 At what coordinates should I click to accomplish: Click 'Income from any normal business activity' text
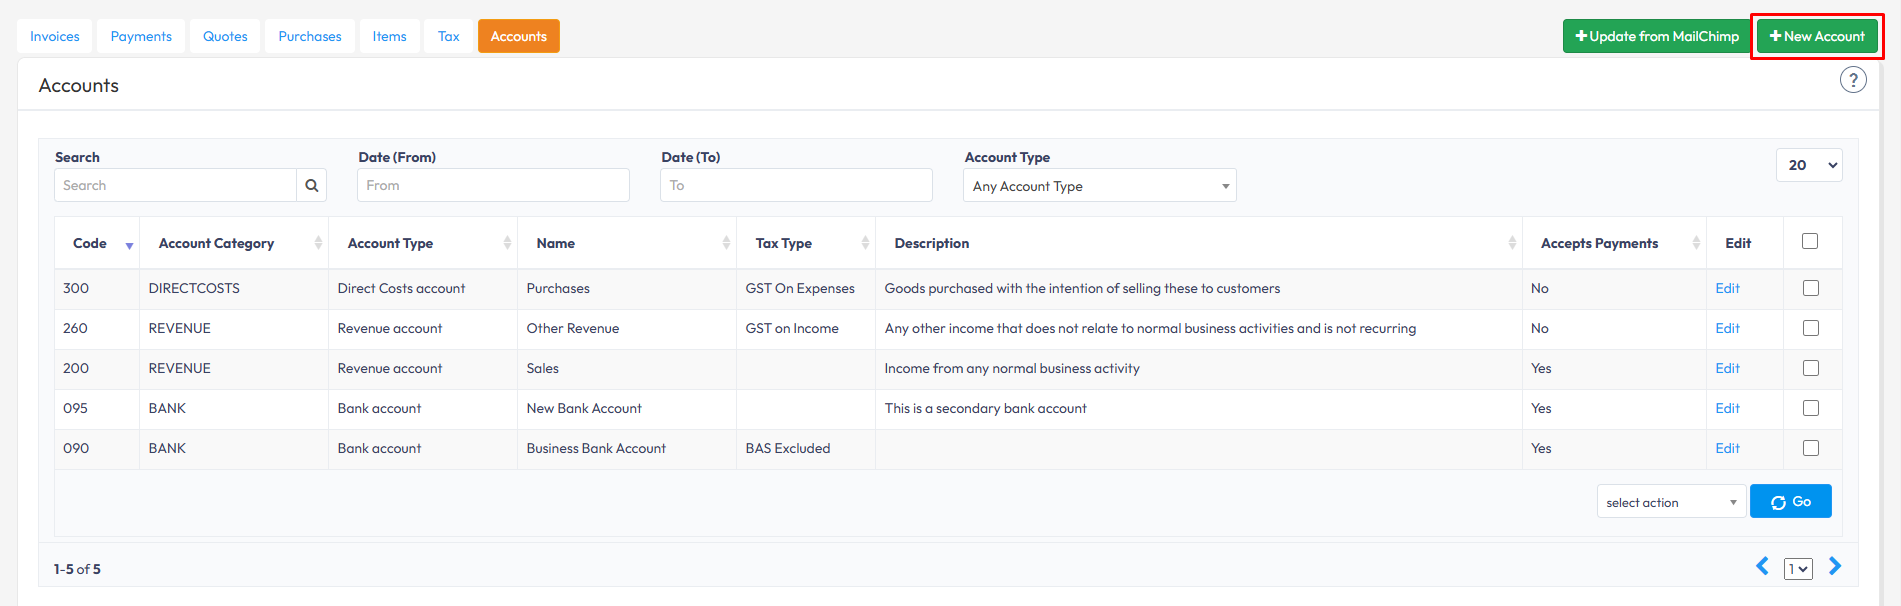point(1012,368)
